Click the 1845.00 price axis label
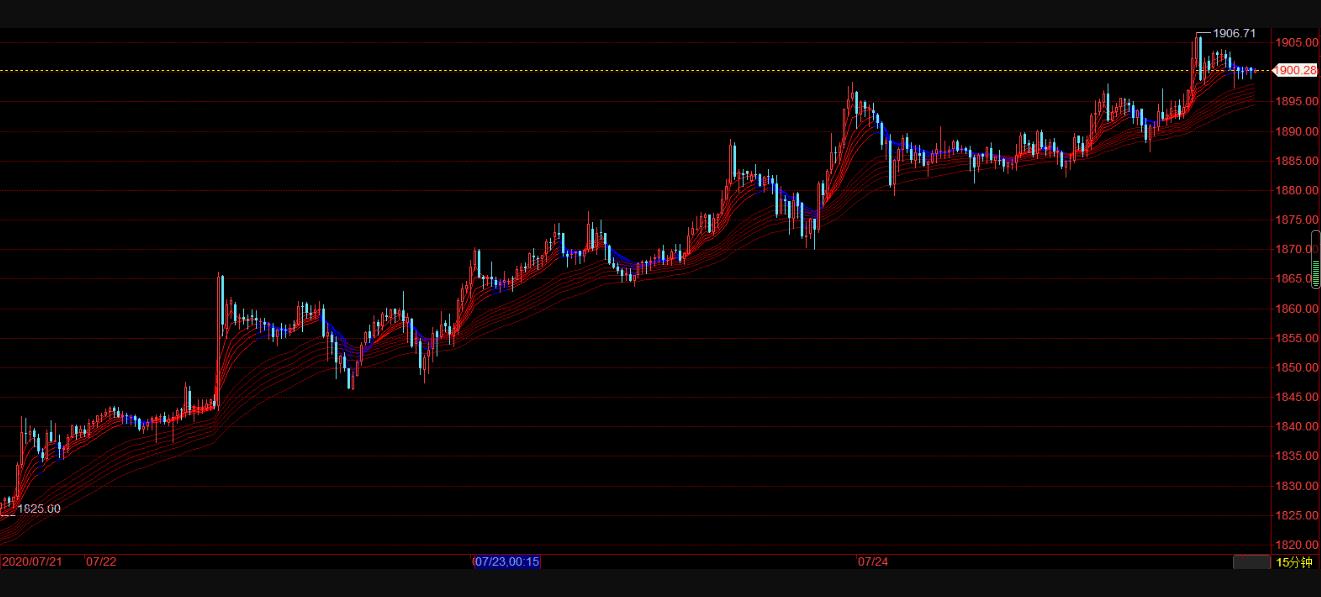 click(x=1296, y=397)
